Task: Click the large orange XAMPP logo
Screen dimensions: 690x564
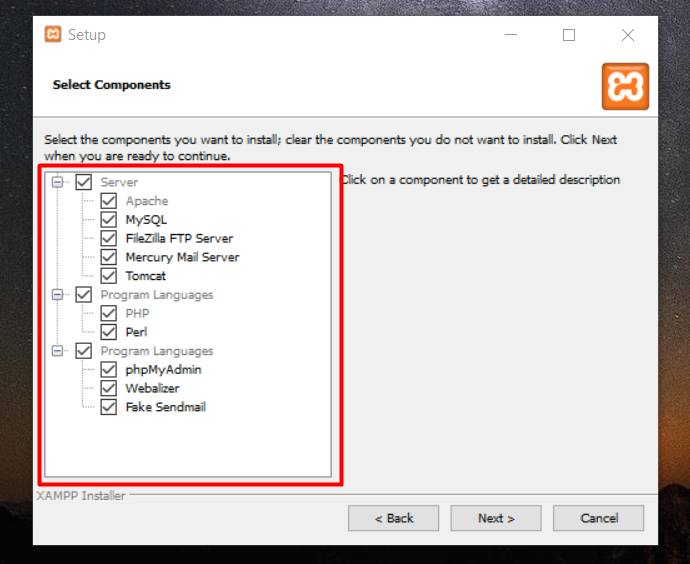Action: coord(625,86)
